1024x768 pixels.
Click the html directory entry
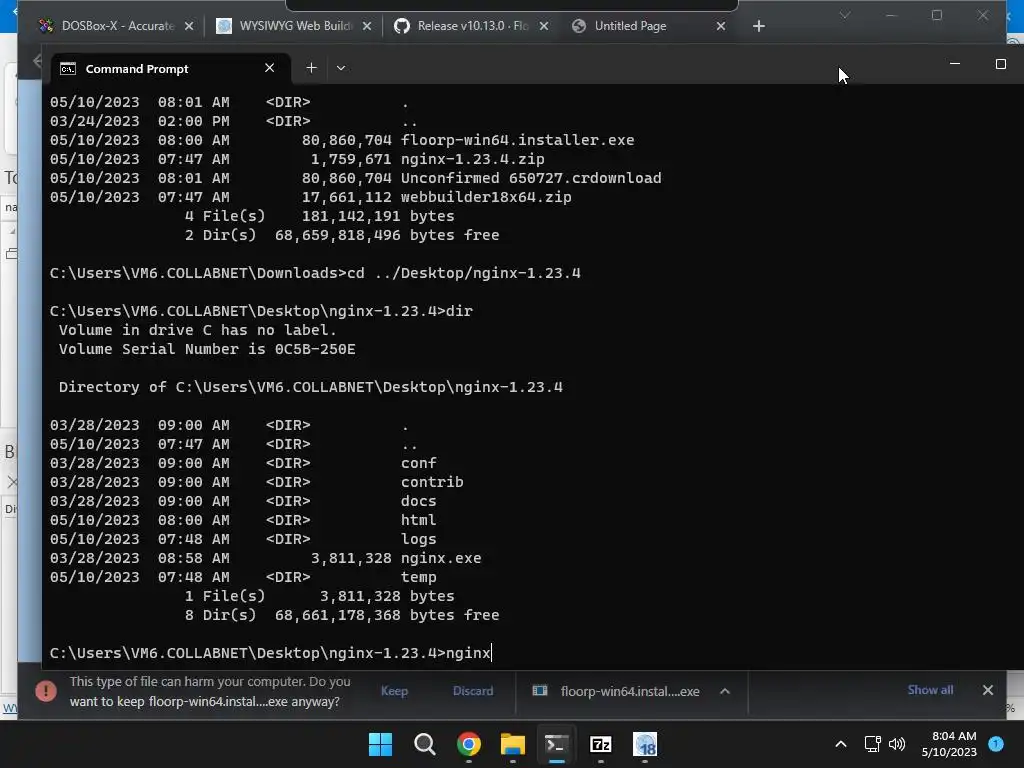(x=419, y=520)
